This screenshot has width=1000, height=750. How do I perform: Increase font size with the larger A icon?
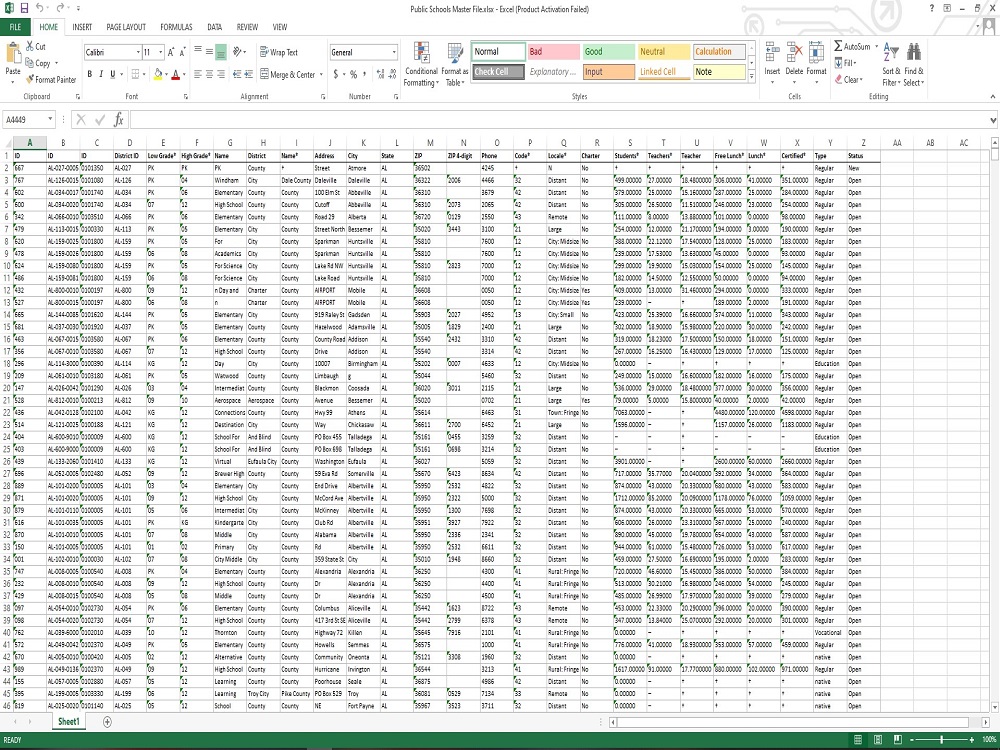[x=171, y=52]
